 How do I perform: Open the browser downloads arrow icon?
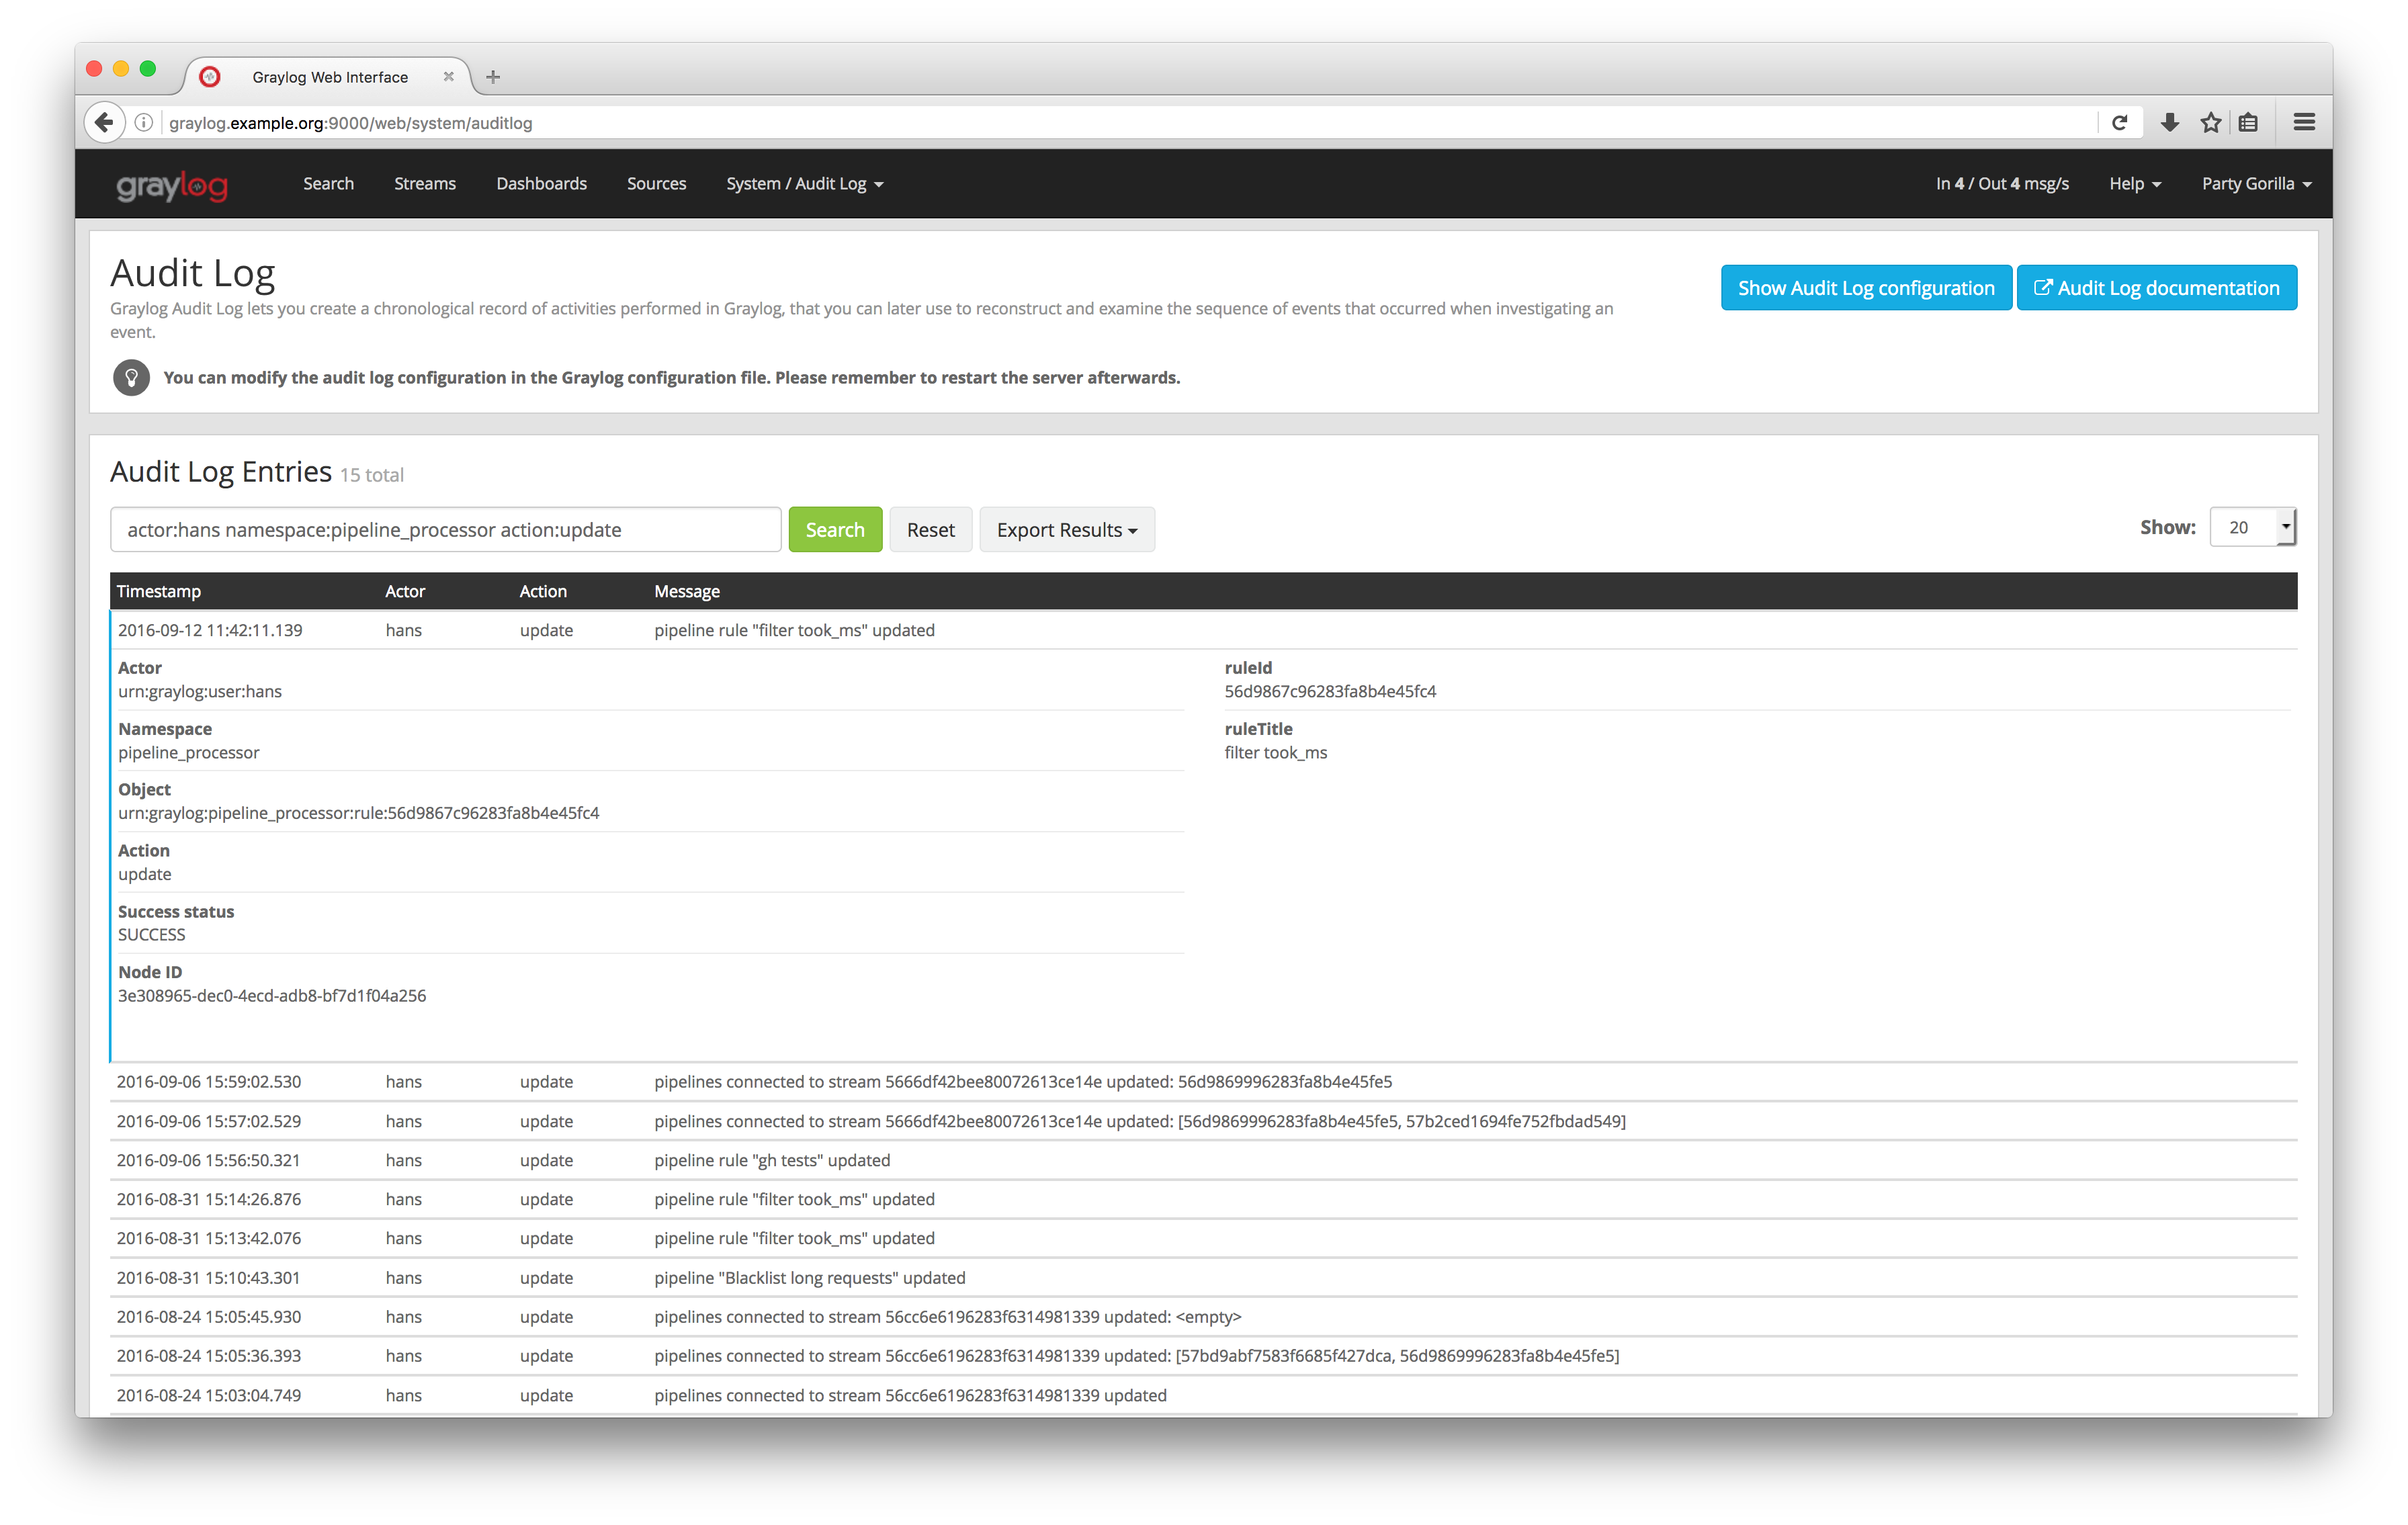click(2169, 122)
